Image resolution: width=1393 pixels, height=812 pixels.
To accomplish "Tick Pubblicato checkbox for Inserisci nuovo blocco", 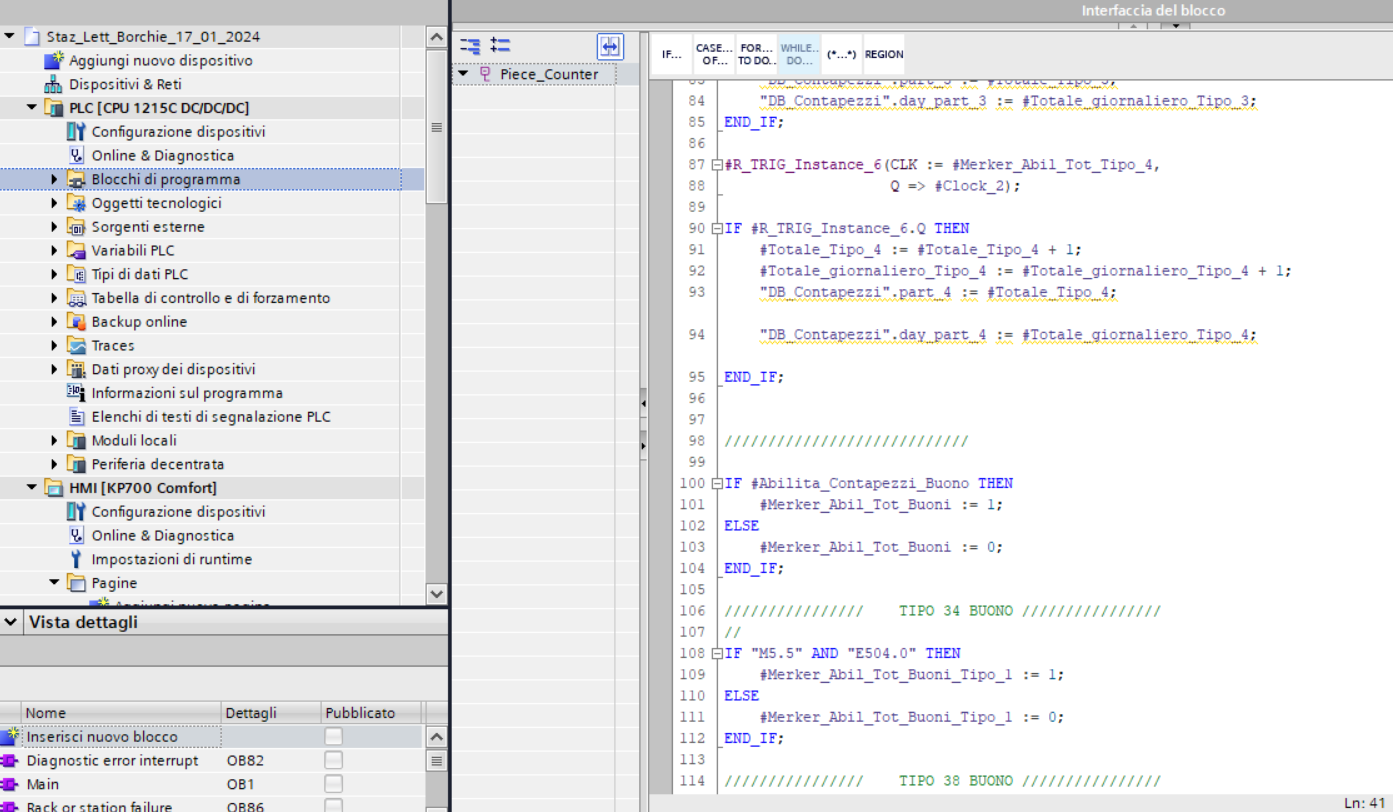I will point(333,737).
